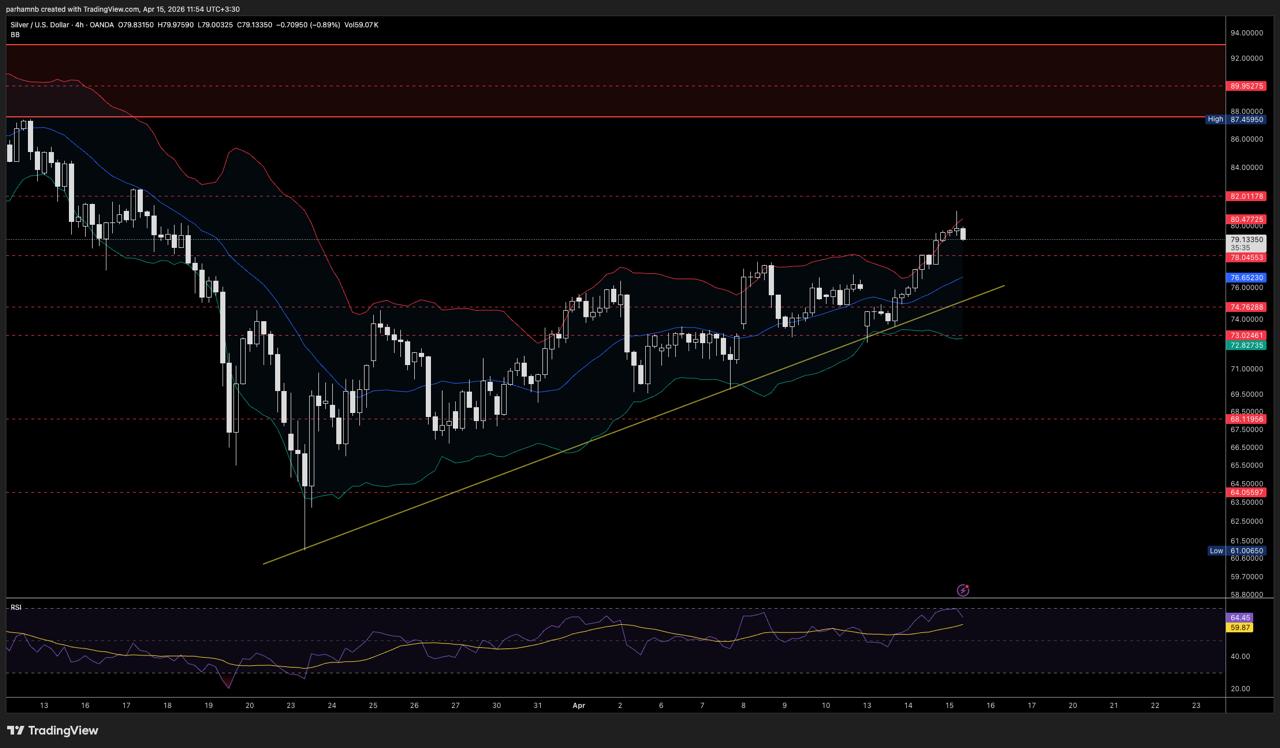Click the date 23 at far right of time axis

[x=1196, y=705]
